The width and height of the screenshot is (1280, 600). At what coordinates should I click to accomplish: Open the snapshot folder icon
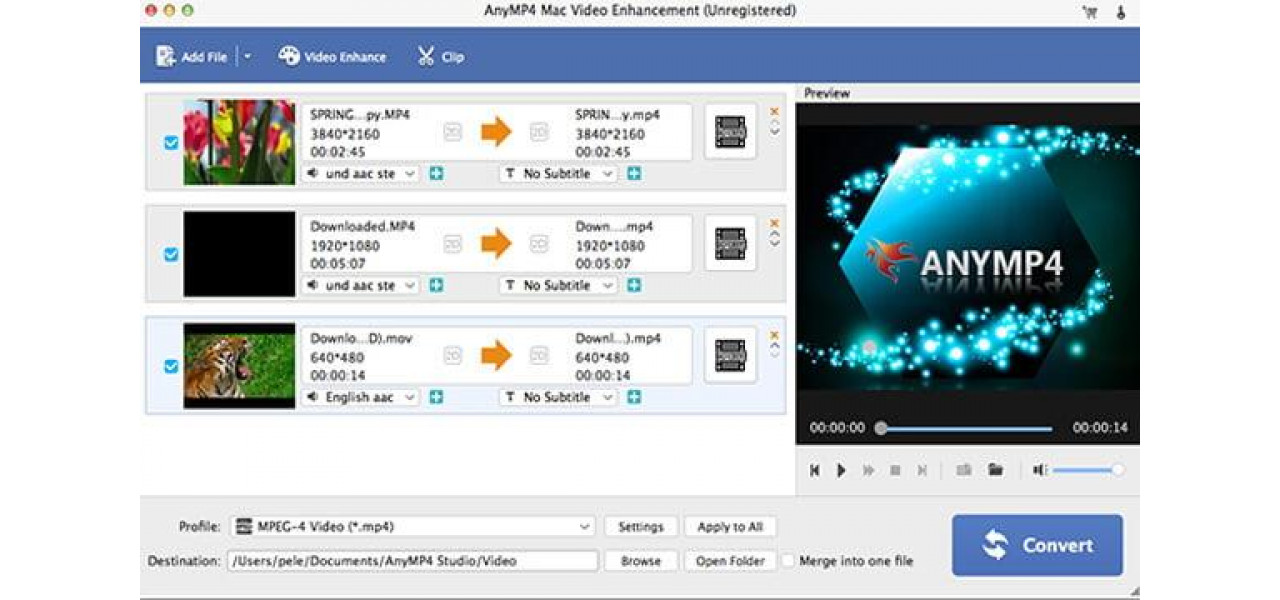pos(995,470)
